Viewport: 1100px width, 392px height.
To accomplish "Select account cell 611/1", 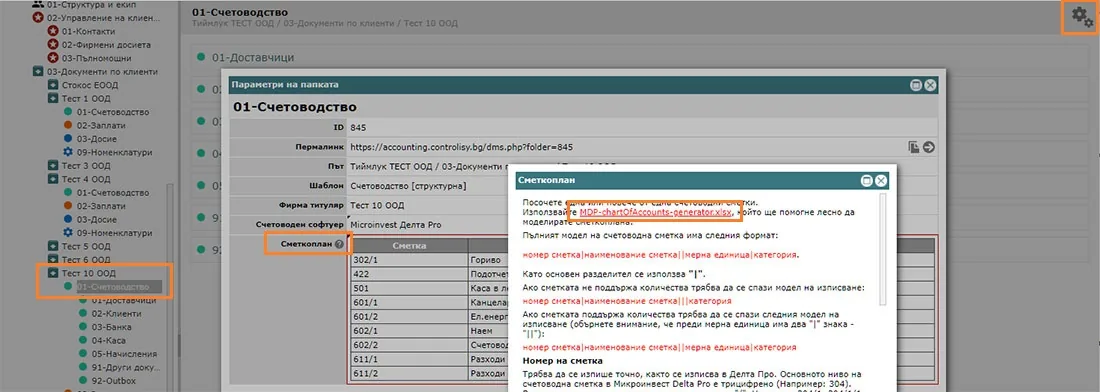I will pyautogui.click(x=409, y=360).
